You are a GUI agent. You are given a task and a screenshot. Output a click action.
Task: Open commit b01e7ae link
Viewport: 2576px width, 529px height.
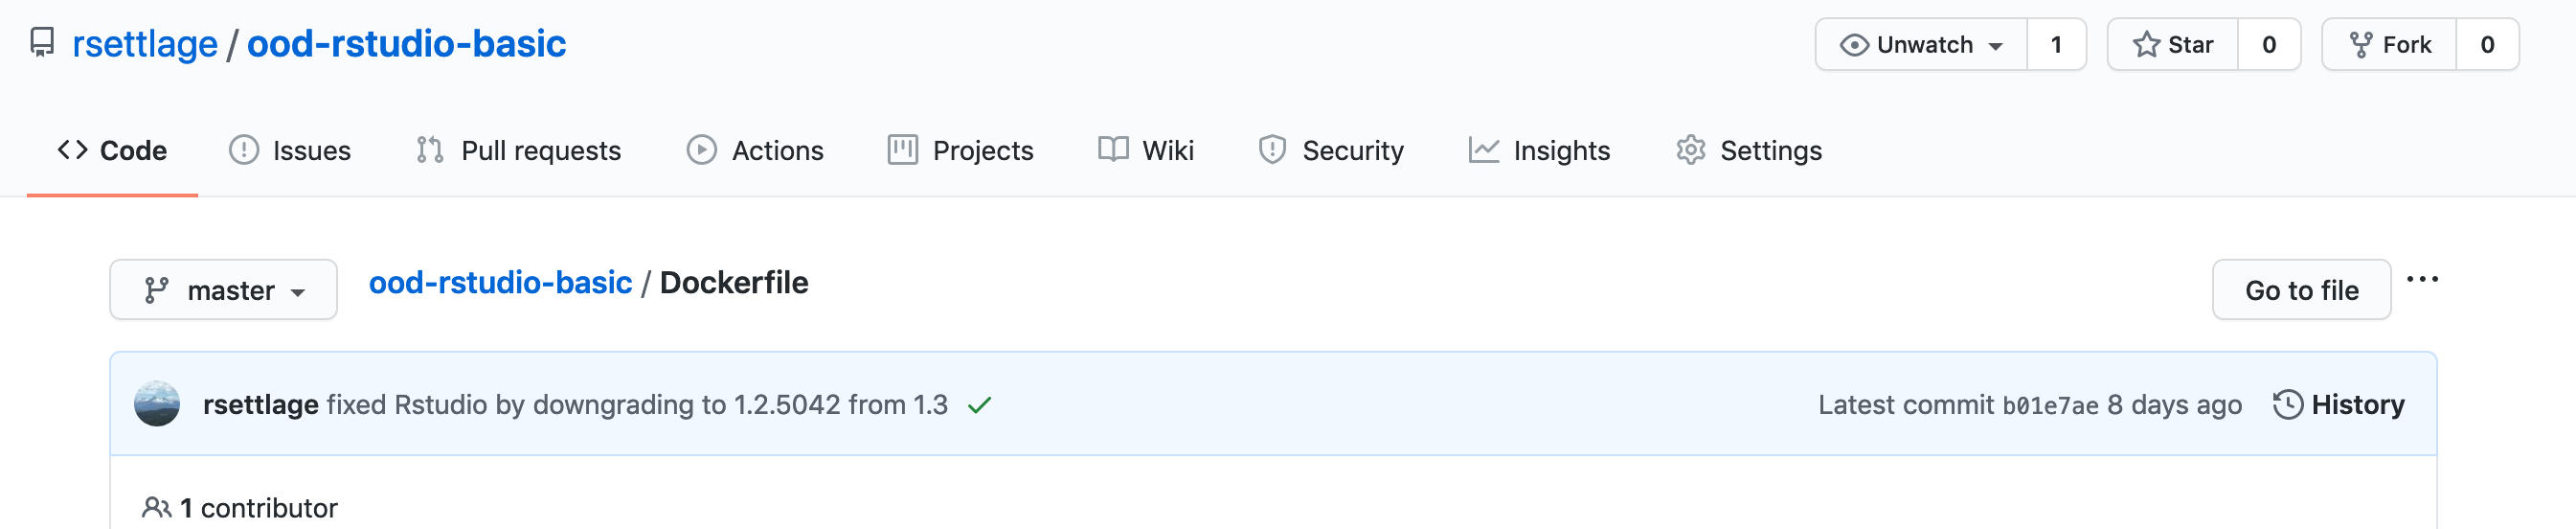(2049, 406)
